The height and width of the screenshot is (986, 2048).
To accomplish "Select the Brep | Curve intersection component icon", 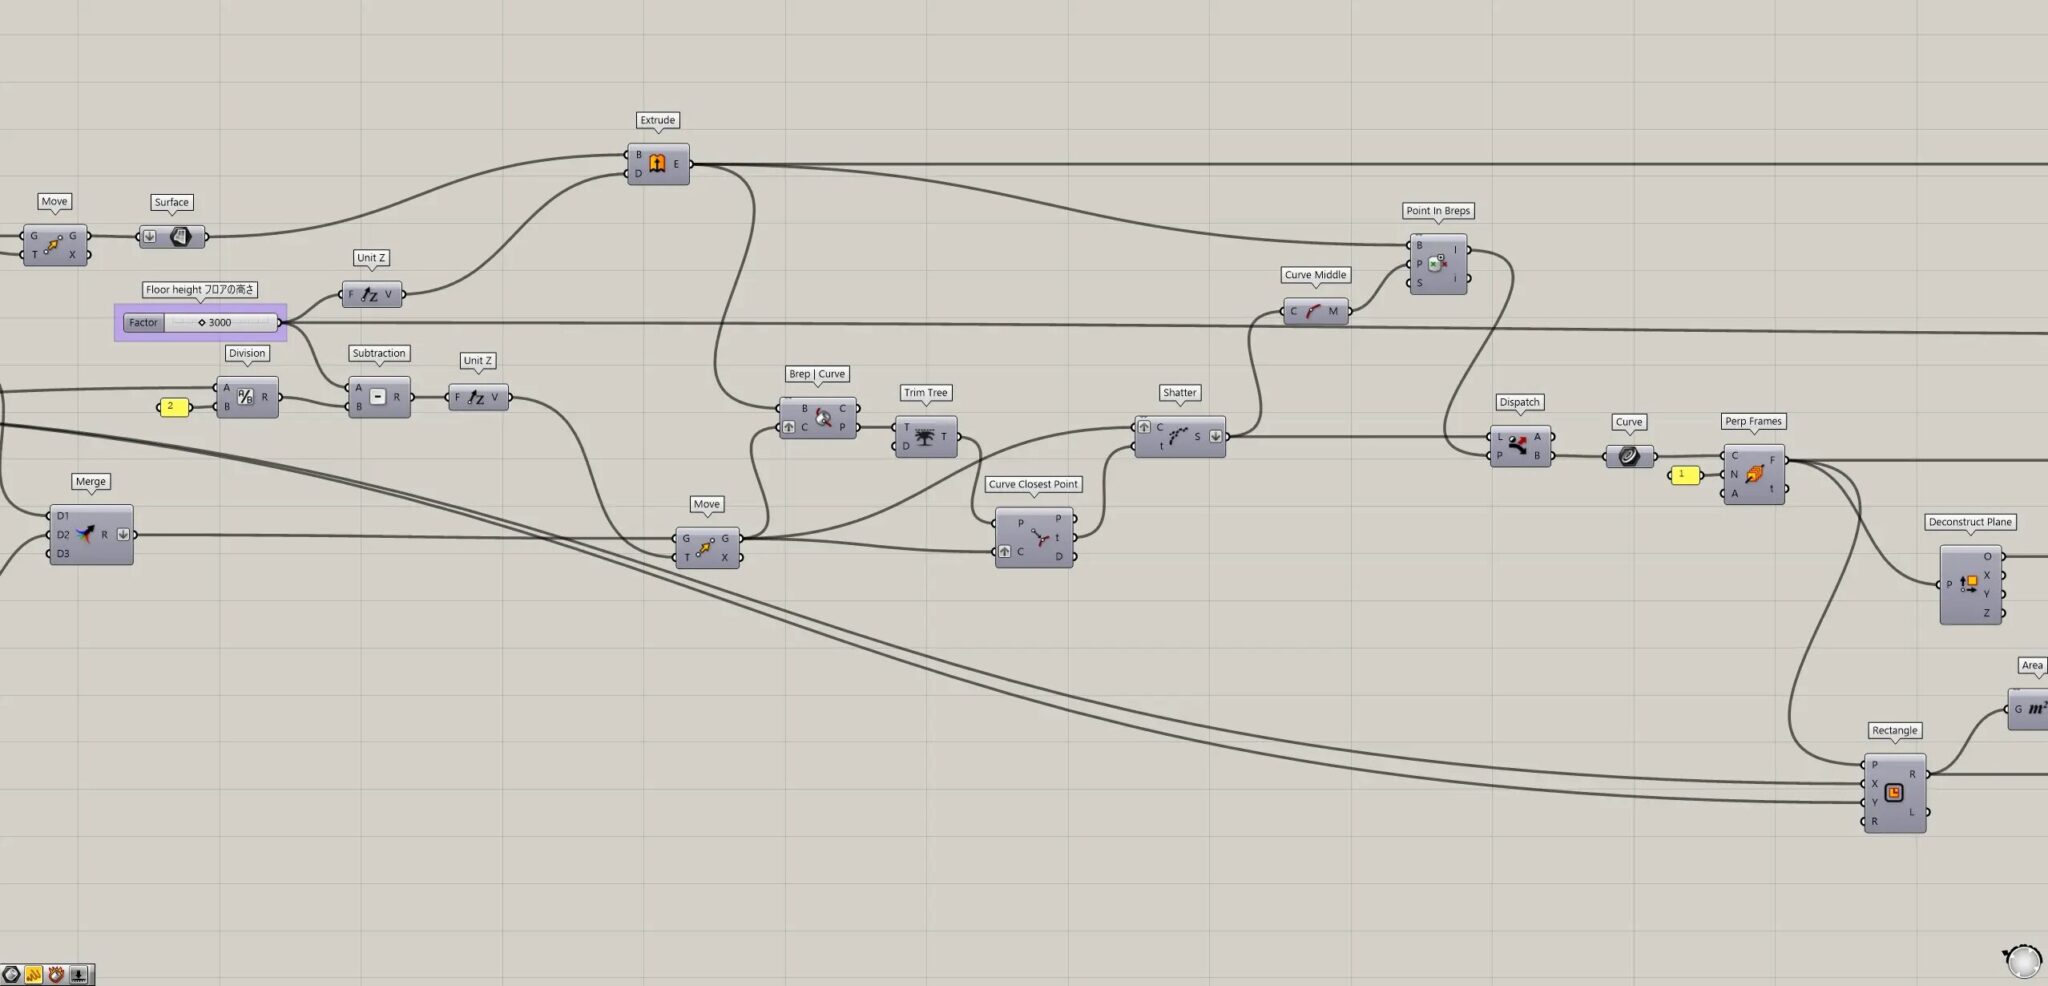I will (823, 418).
